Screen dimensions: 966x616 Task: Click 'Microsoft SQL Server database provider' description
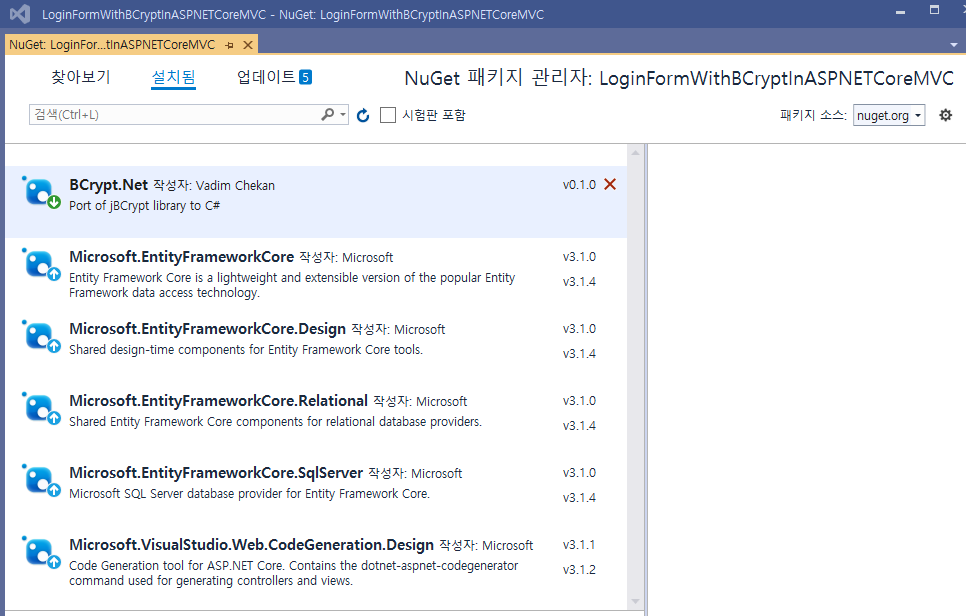click(250, 494)
